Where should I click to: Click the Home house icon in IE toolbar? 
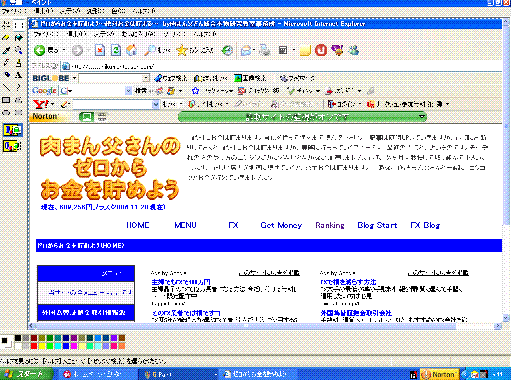[x=132, y=50]
